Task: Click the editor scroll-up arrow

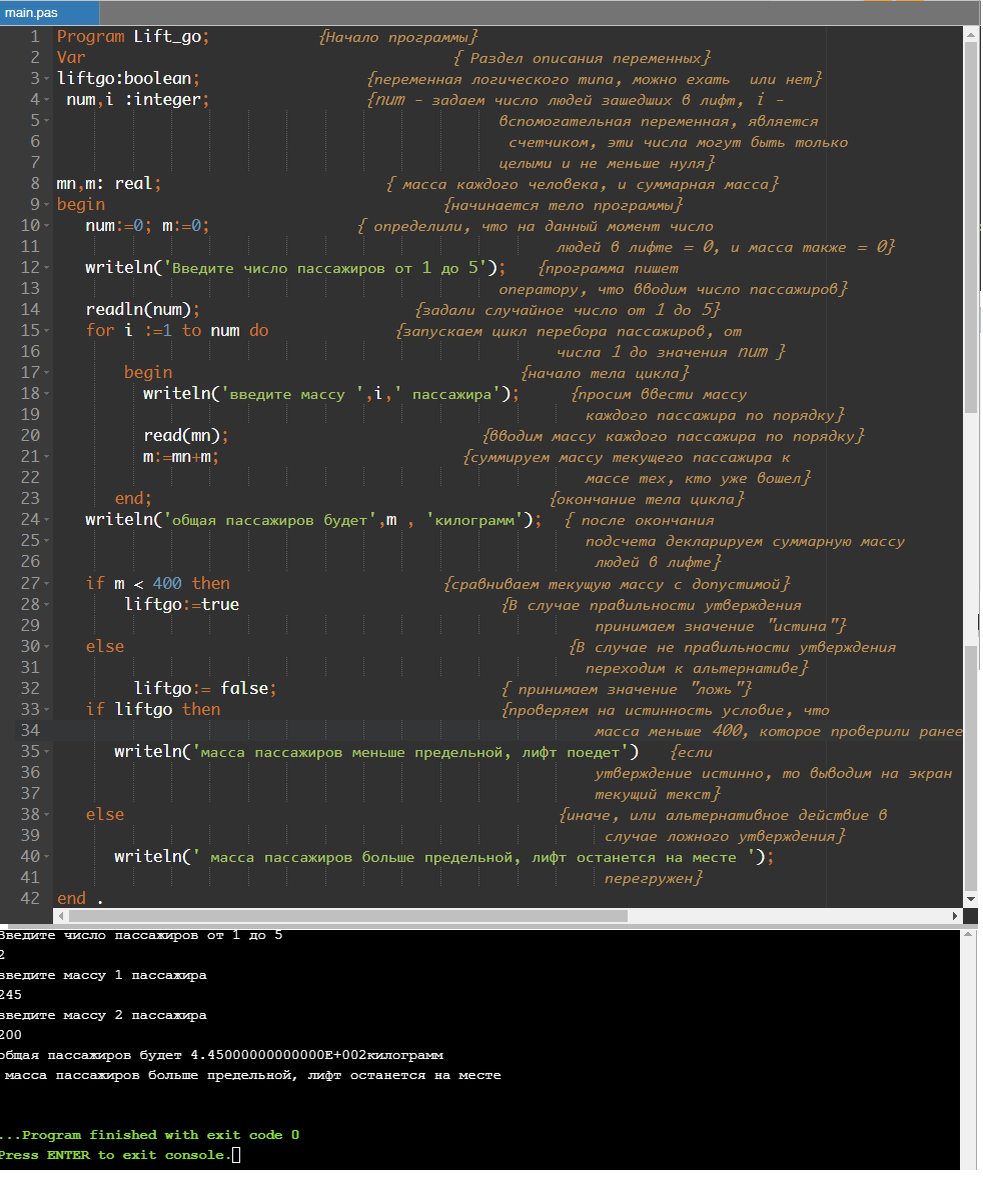Action: (x=971, y=35)
